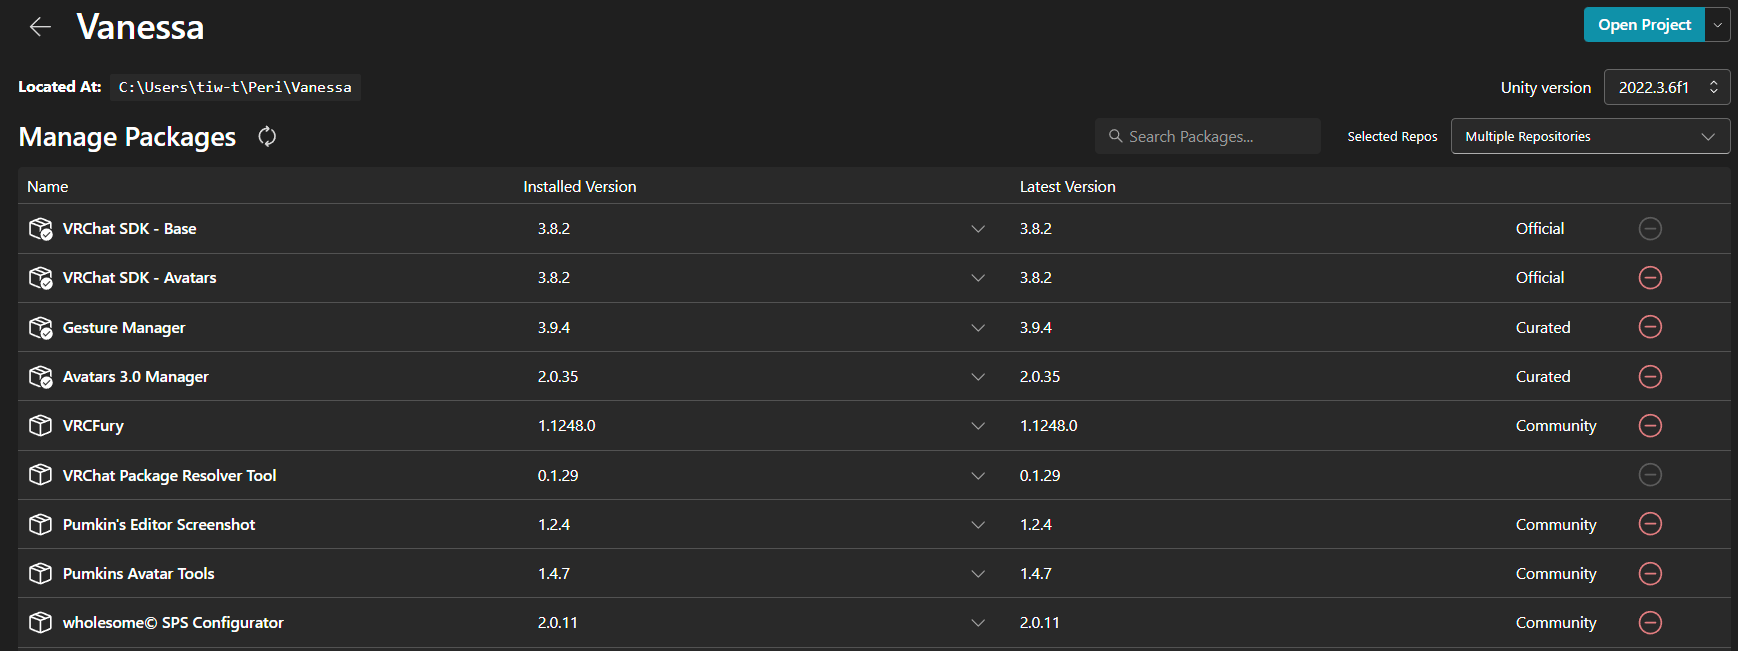1738x651 pixels.
Task: Click the VRCFury package name
Action: point(93,426)
